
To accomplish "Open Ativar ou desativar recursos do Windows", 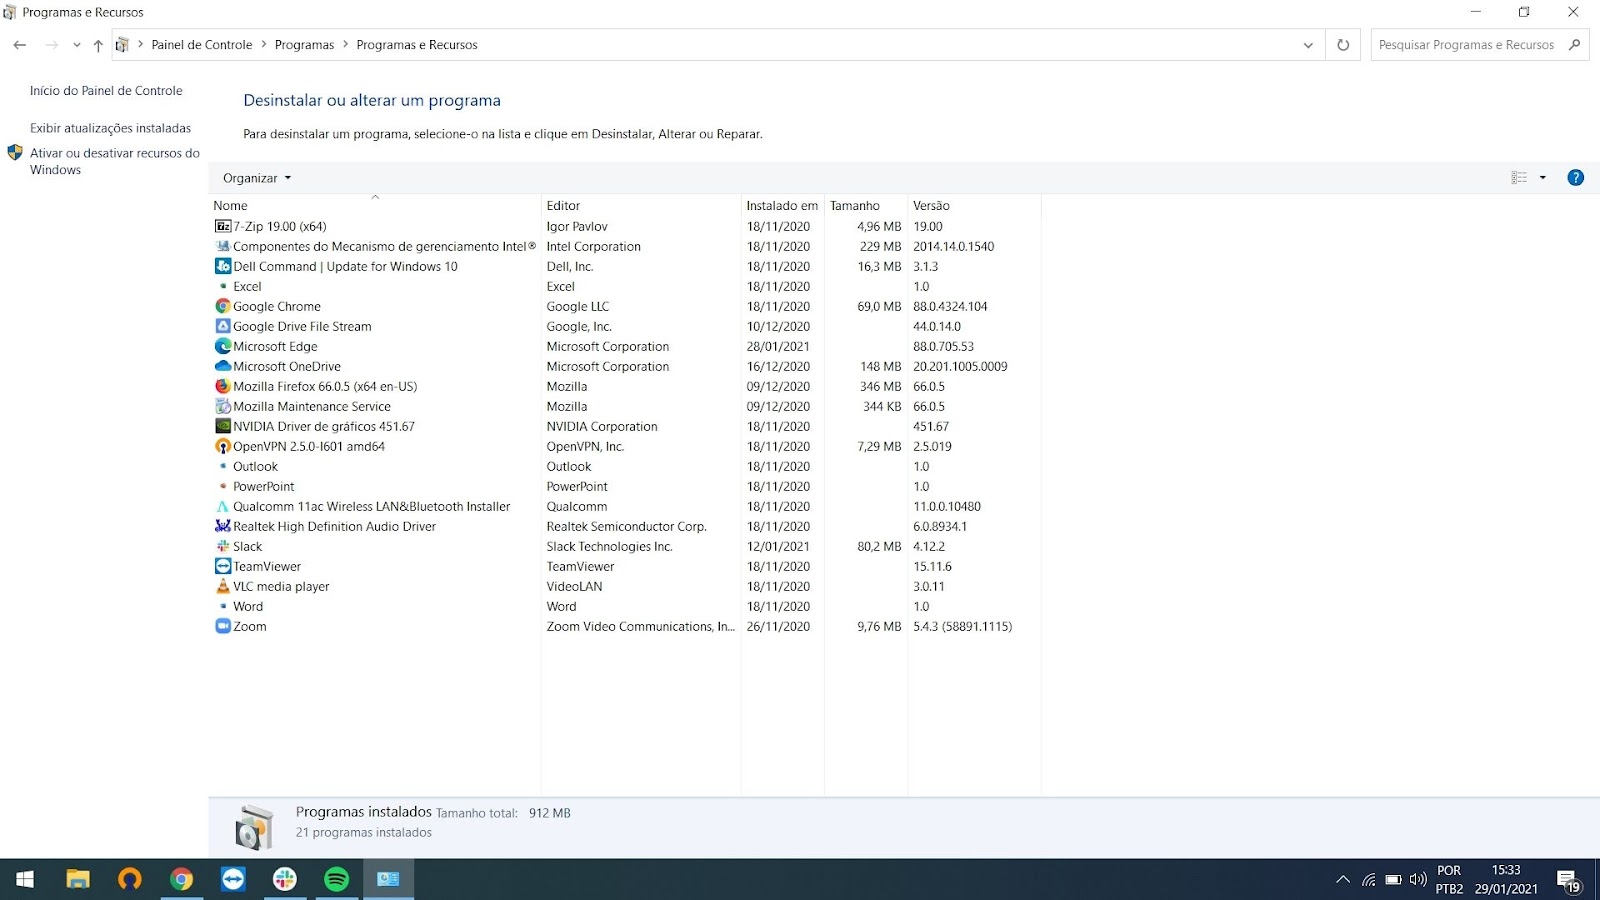I will click(x=115, y=161).
